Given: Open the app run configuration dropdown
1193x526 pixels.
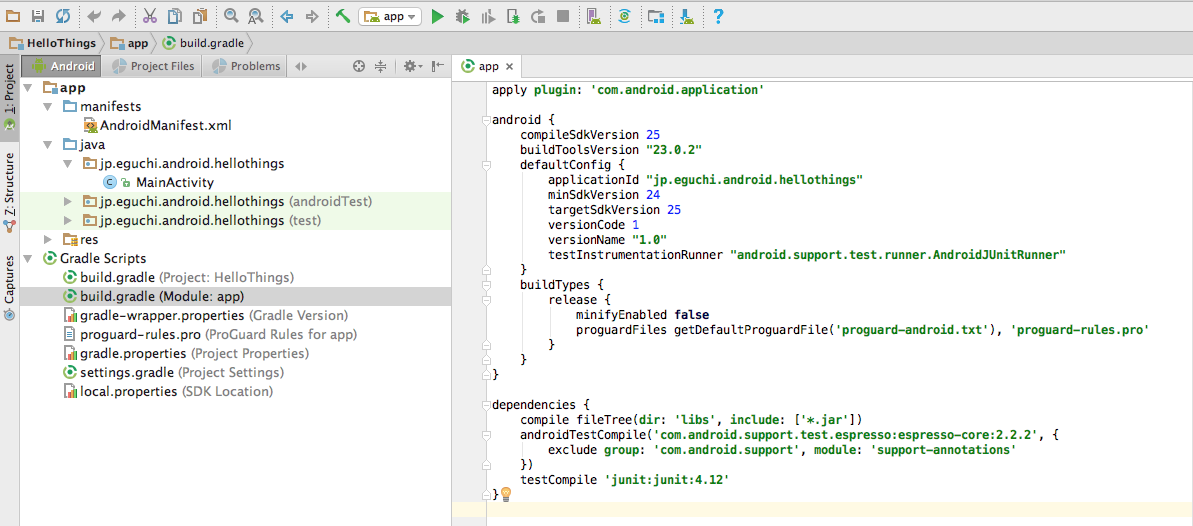Looking at the screenshot, I should tap(390, 16).
